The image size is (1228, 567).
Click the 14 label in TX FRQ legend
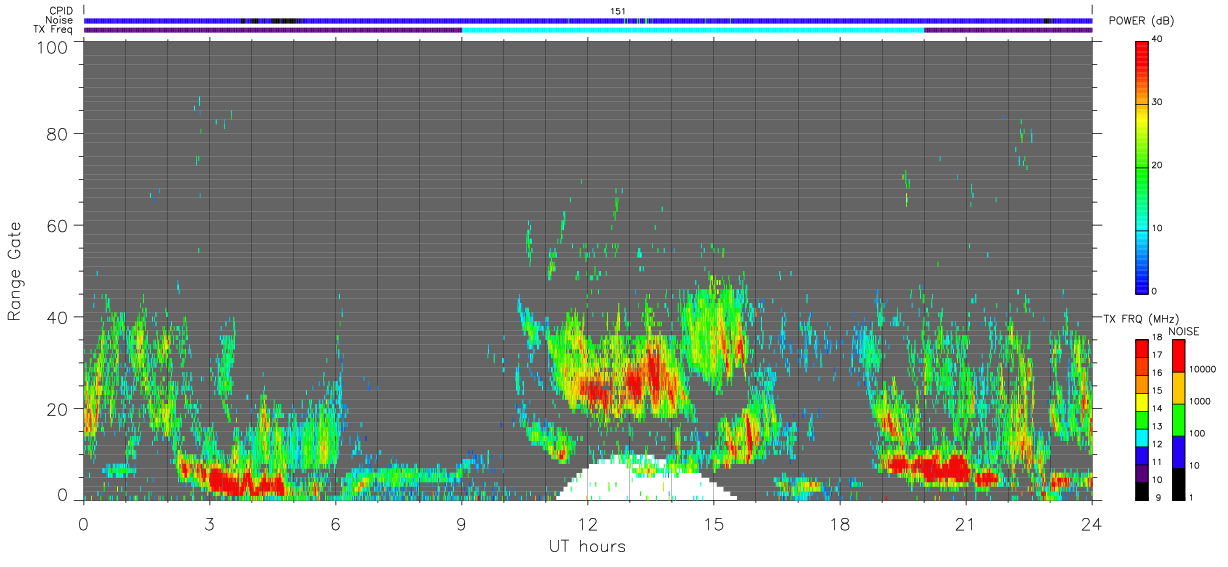pyautogui.click(x=1157, y=408)
